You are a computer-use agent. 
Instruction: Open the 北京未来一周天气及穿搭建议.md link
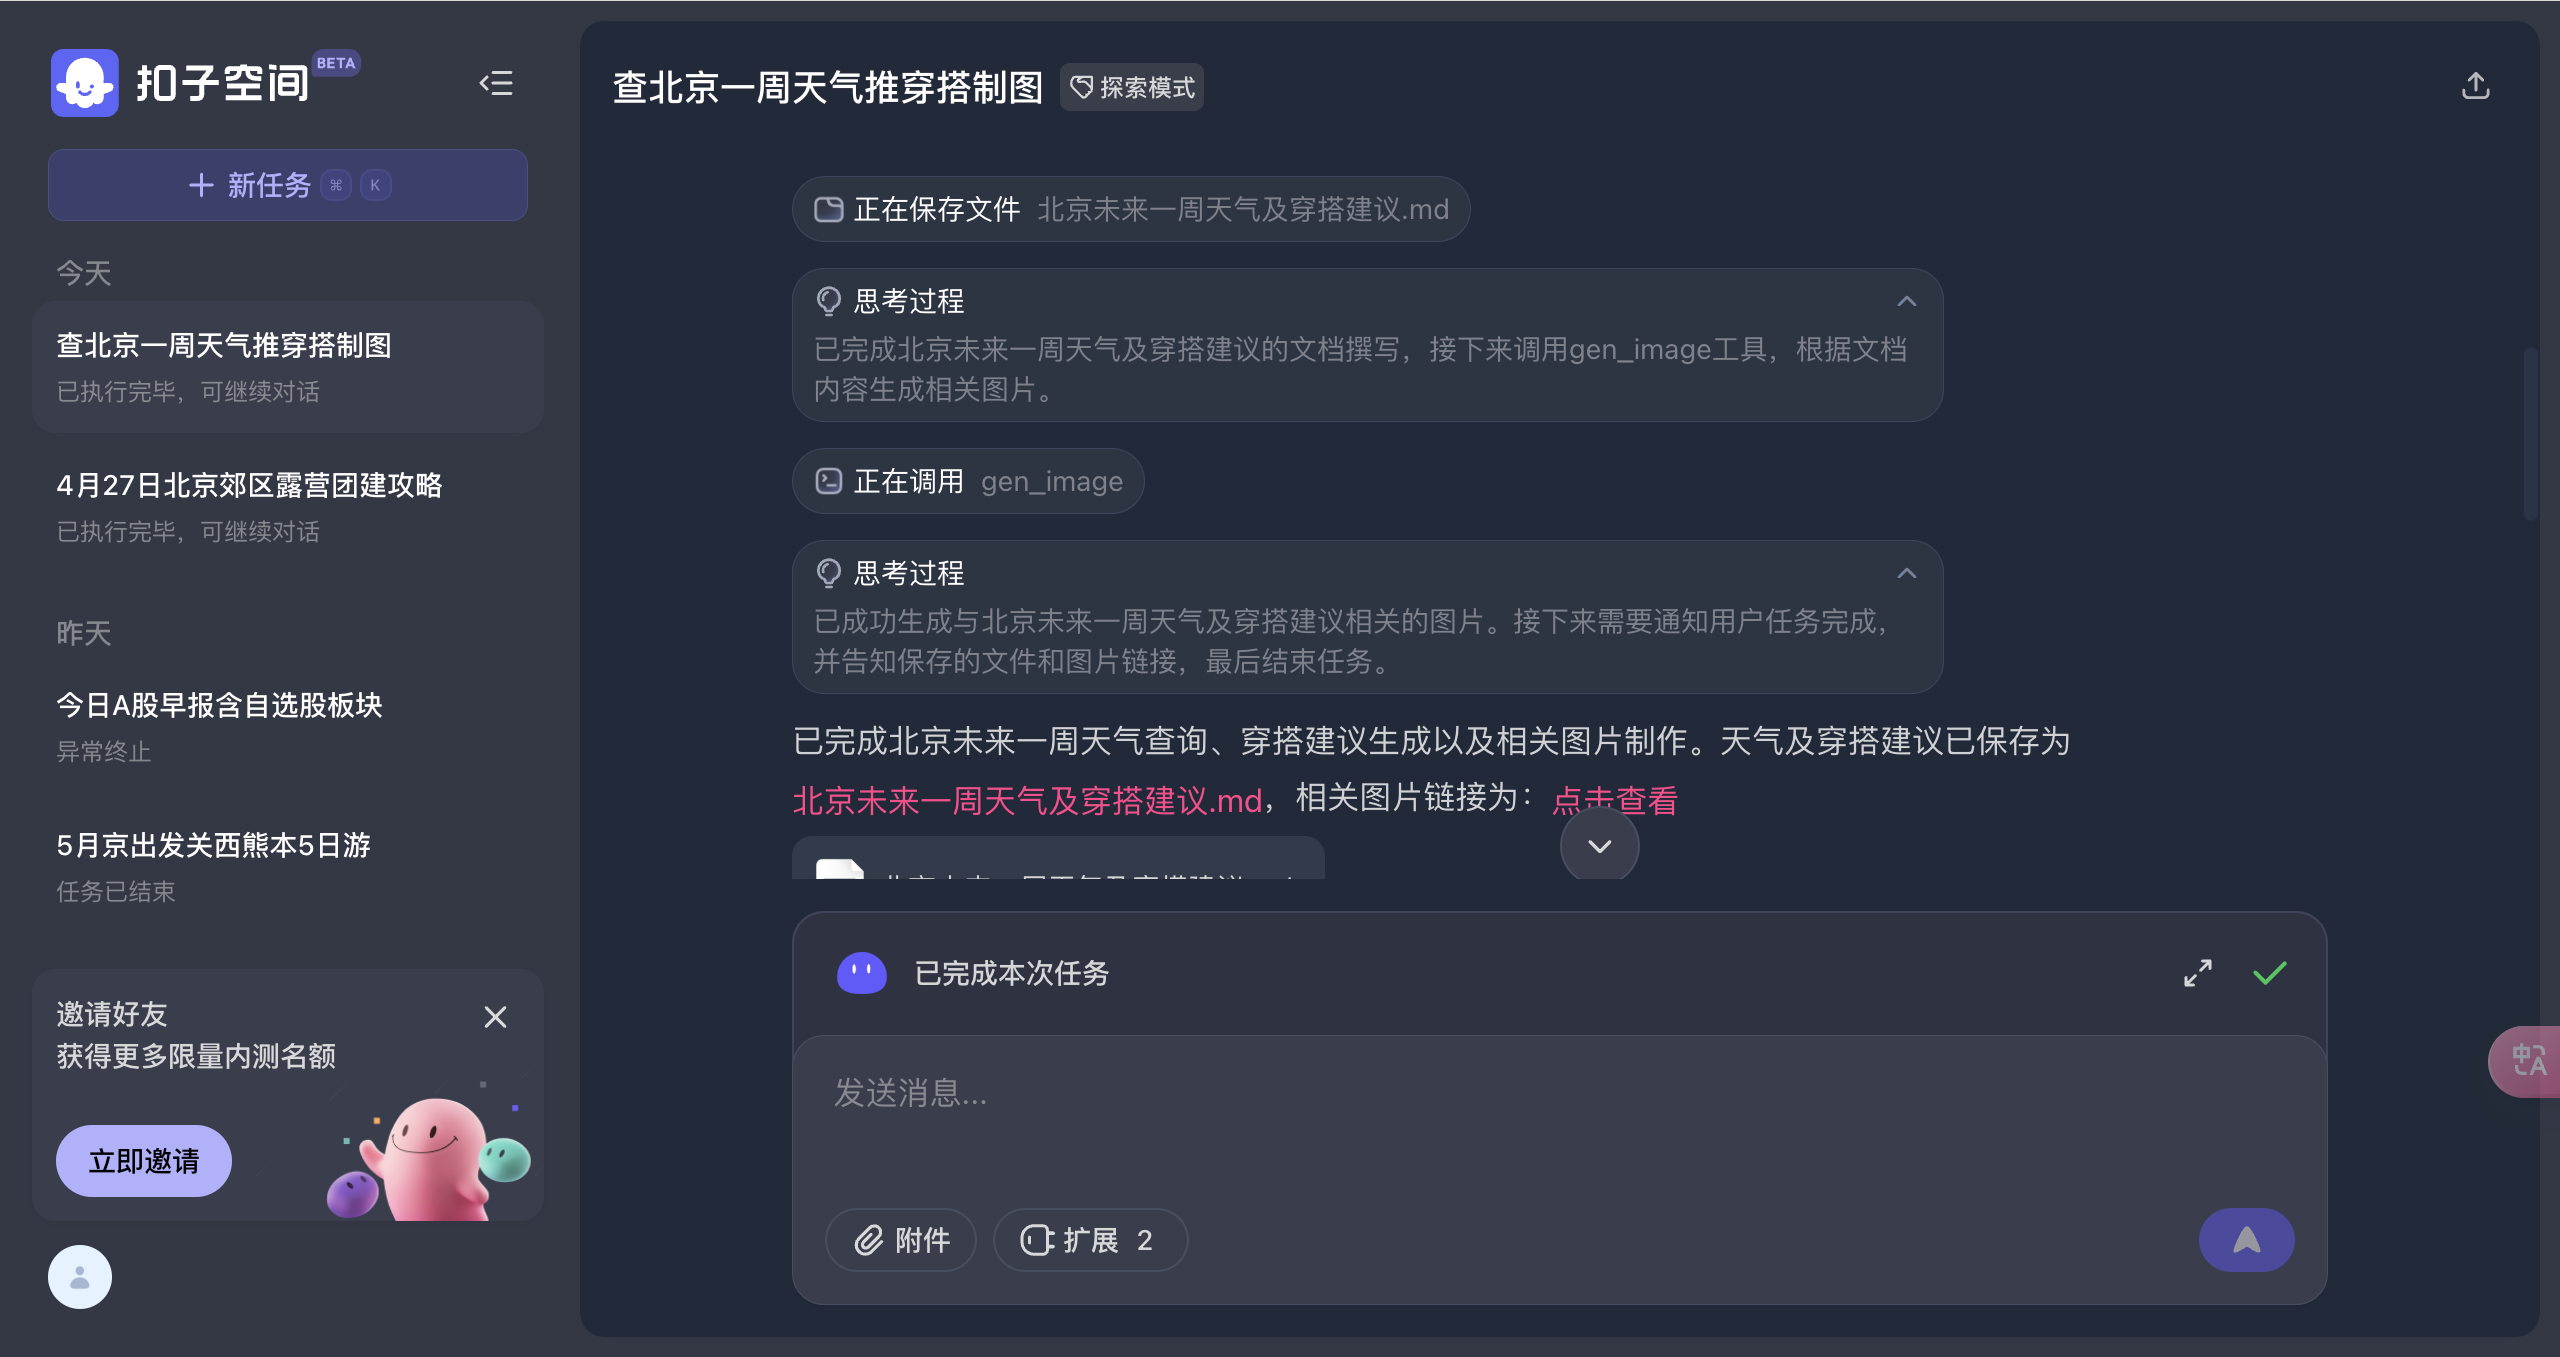coord(1027,800)
